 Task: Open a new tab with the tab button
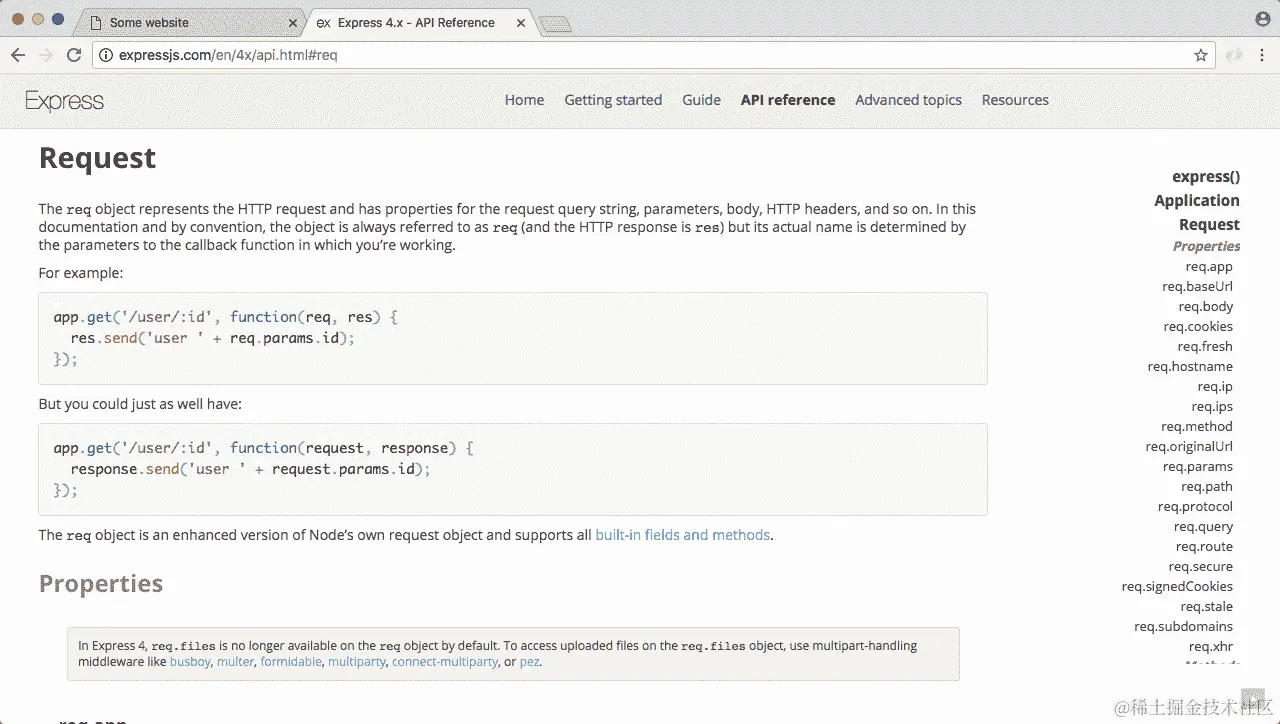(x=555, y=24)
